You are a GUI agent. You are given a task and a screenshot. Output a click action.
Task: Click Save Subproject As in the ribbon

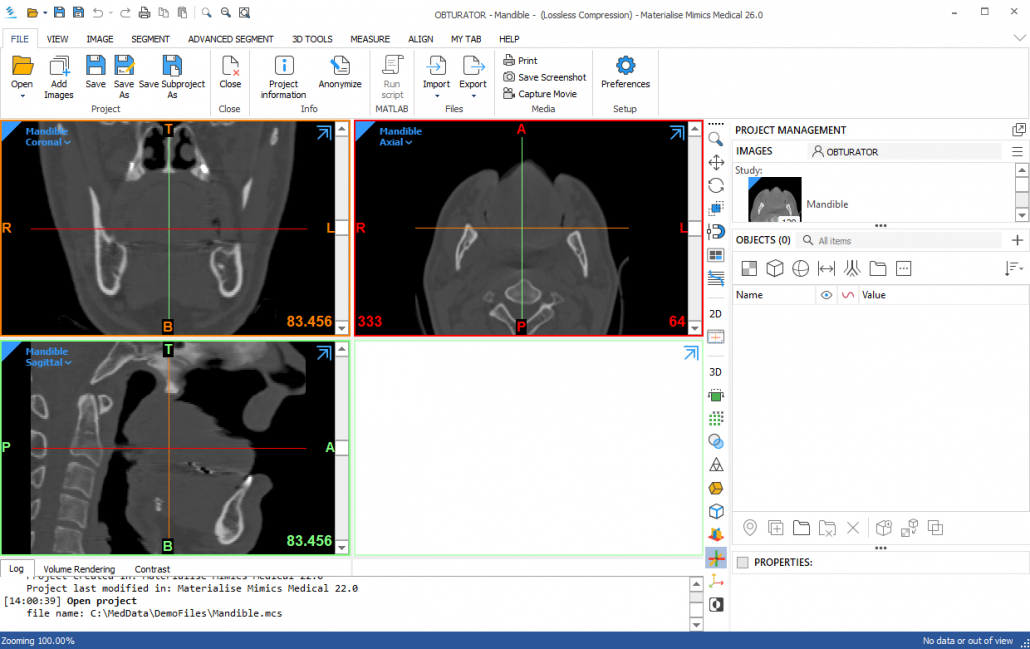pos(172,76)
